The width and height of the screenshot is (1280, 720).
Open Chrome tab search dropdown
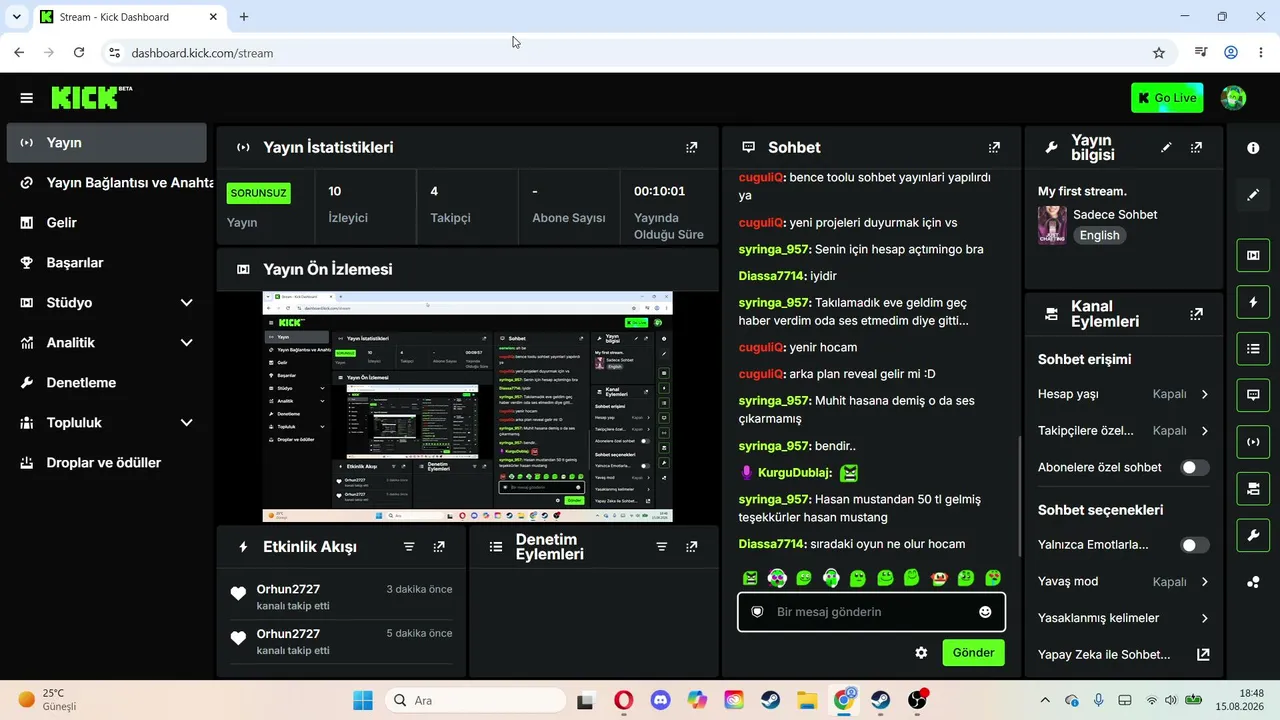click(16, 17)
